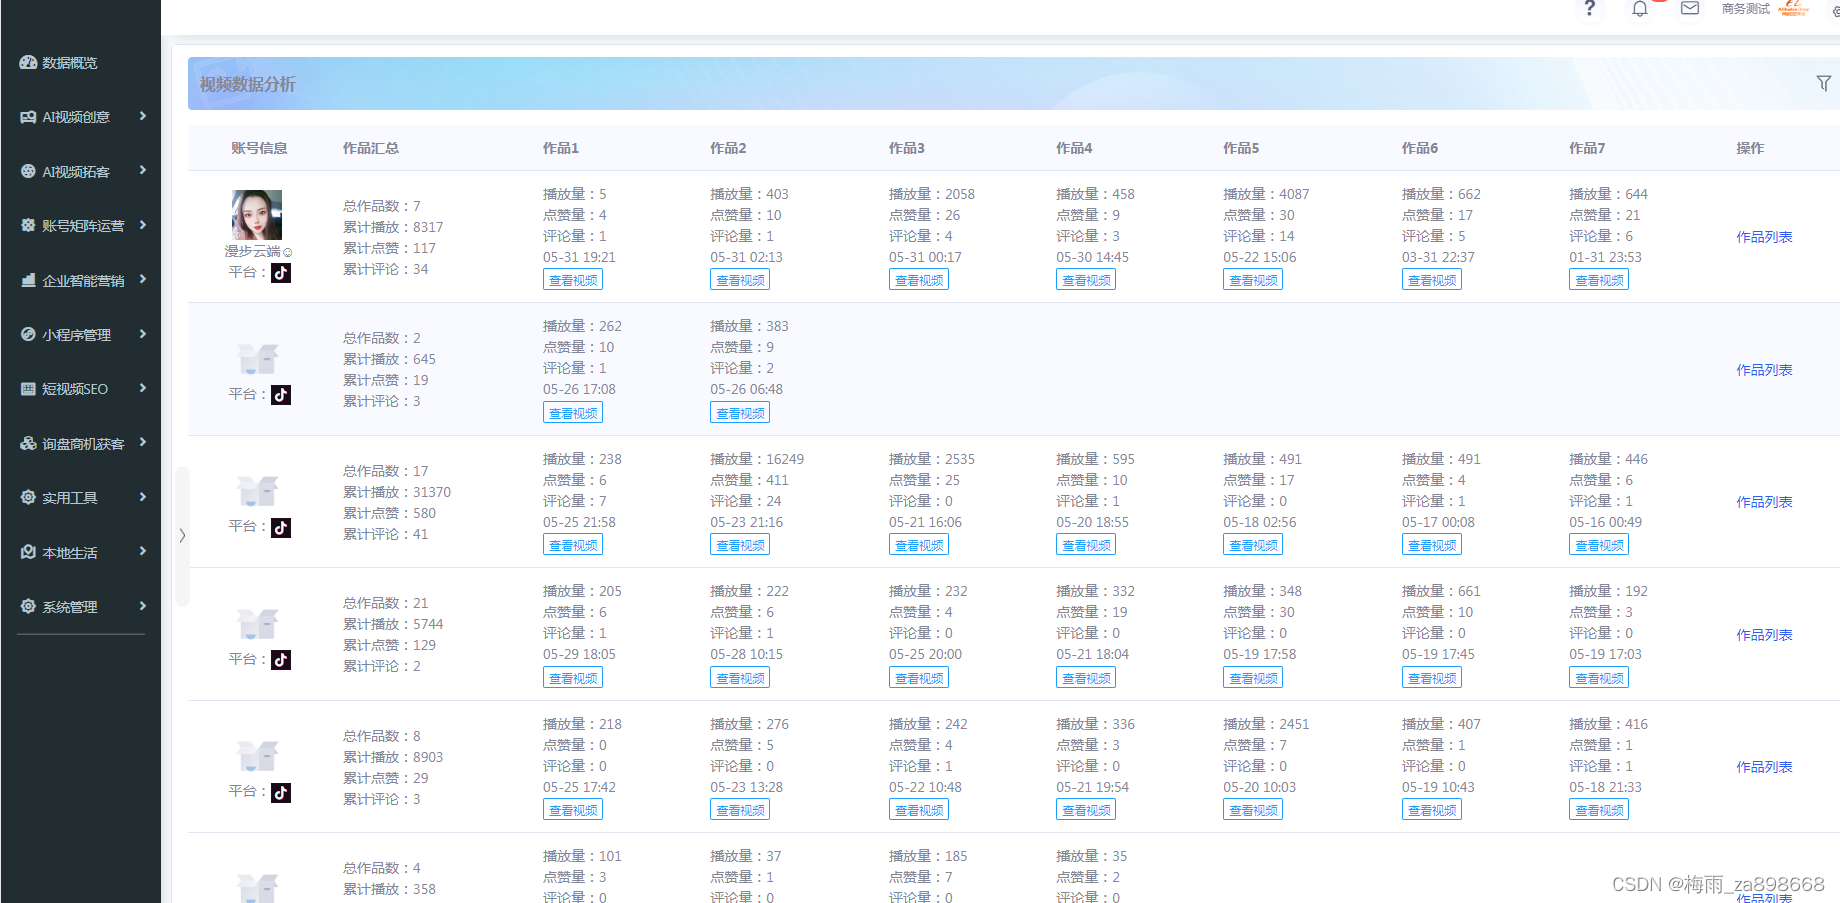The image size is (1840, 903).
Task: View video posted 05-18 02:56
Action: click(1253, 545)
